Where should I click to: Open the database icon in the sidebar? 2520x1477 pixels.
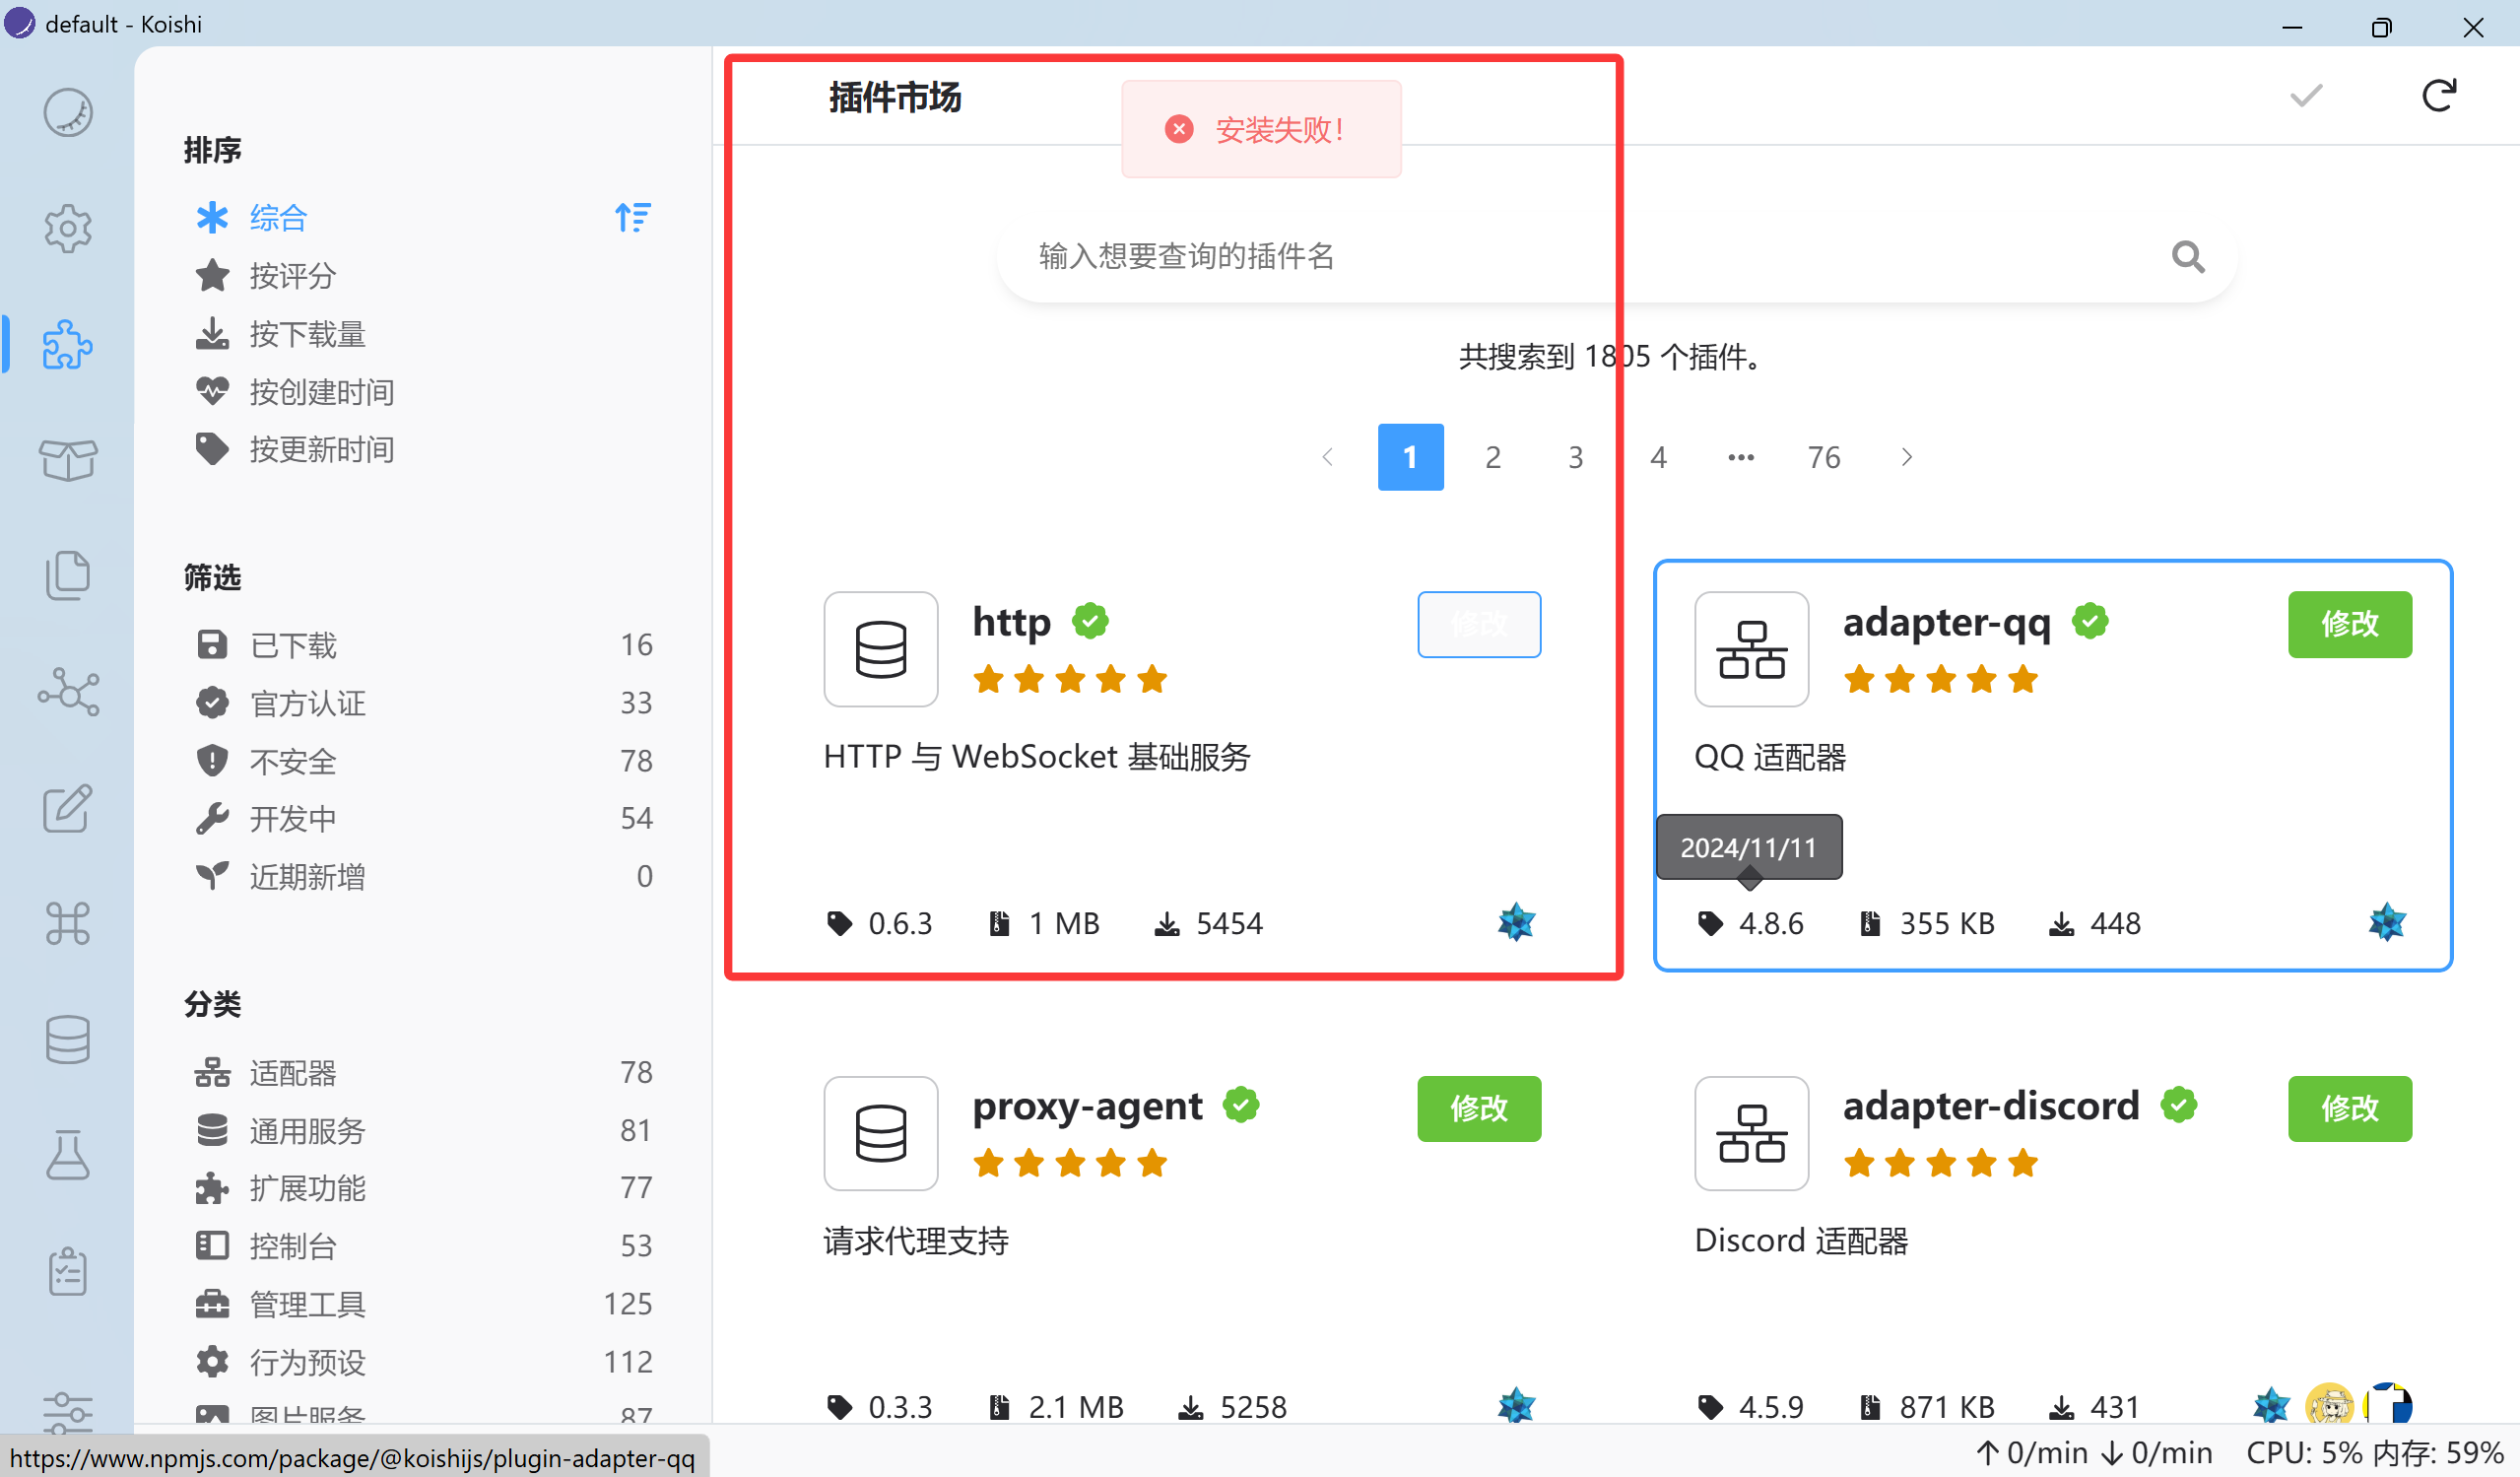(68, 1040)
